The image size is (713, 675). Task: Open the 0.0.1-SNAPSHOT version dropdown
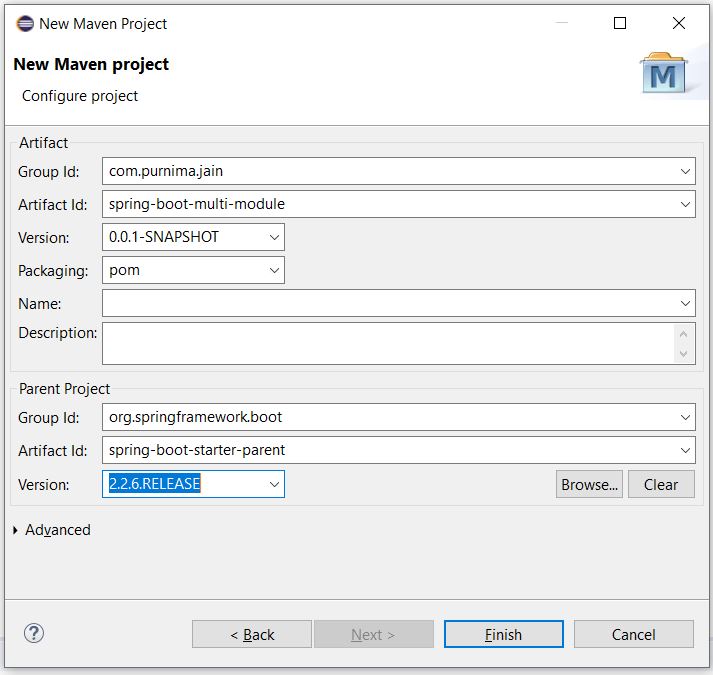point(274,237)
